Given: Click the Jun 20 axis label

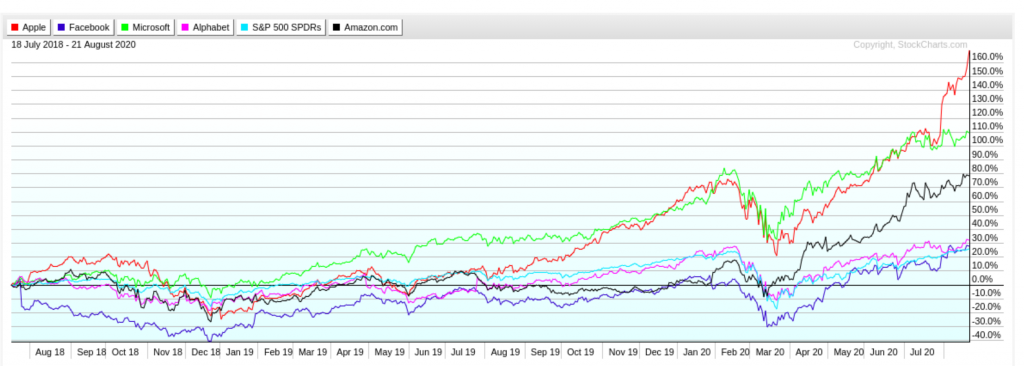Looking at the screenshot, I should [x=885, y=352].
